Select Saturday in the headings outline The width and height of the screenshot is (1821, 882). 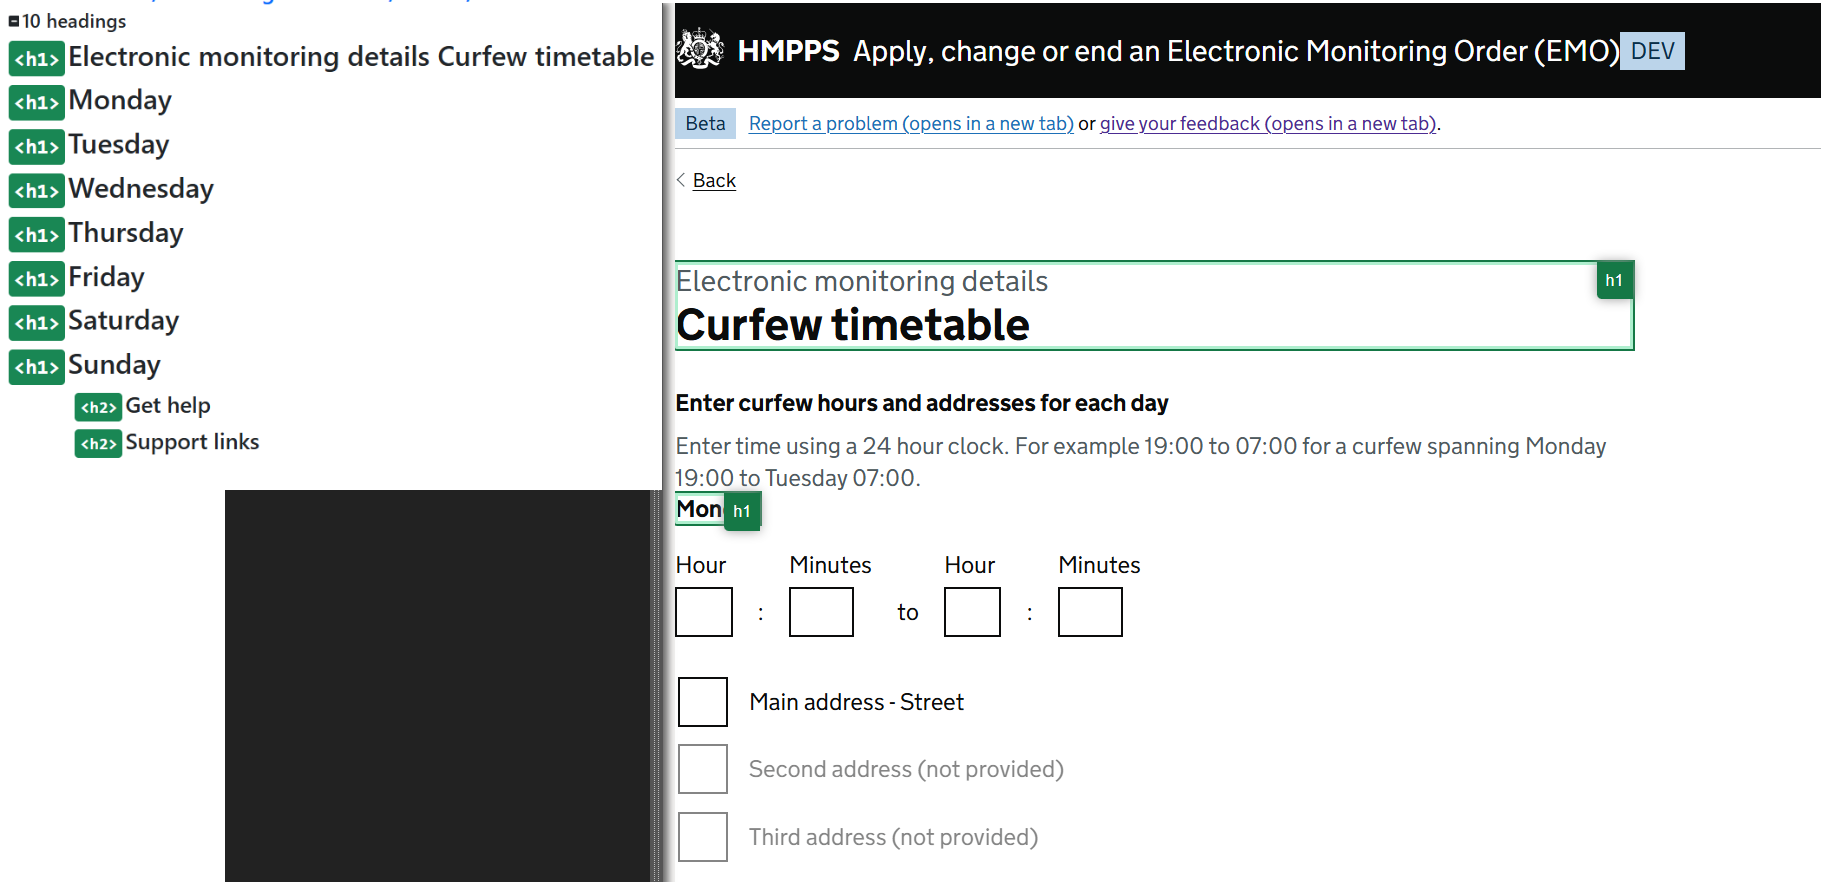pos(123,321)
